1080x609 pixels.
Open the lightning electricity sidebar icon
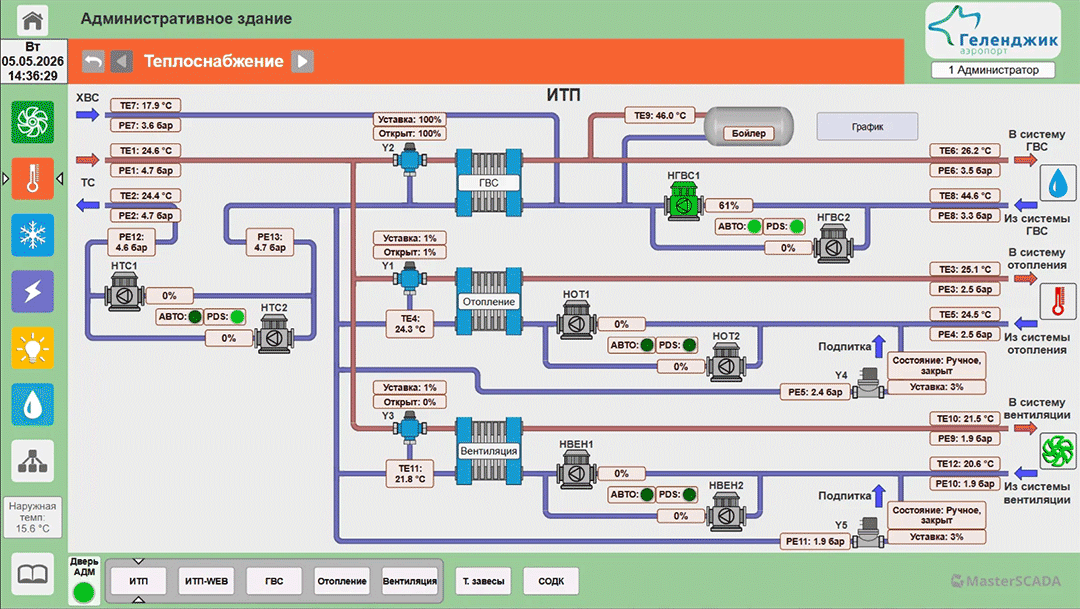32,291
